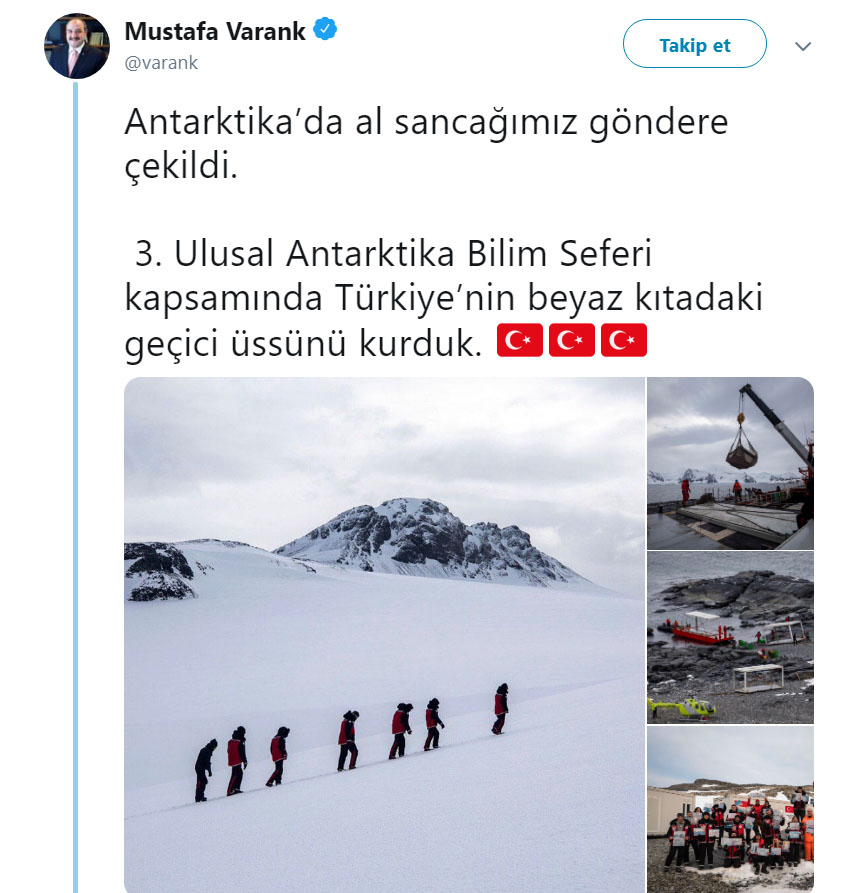Open the group photo with flags
Screen dimensions: 861x893
pos(731,809)
